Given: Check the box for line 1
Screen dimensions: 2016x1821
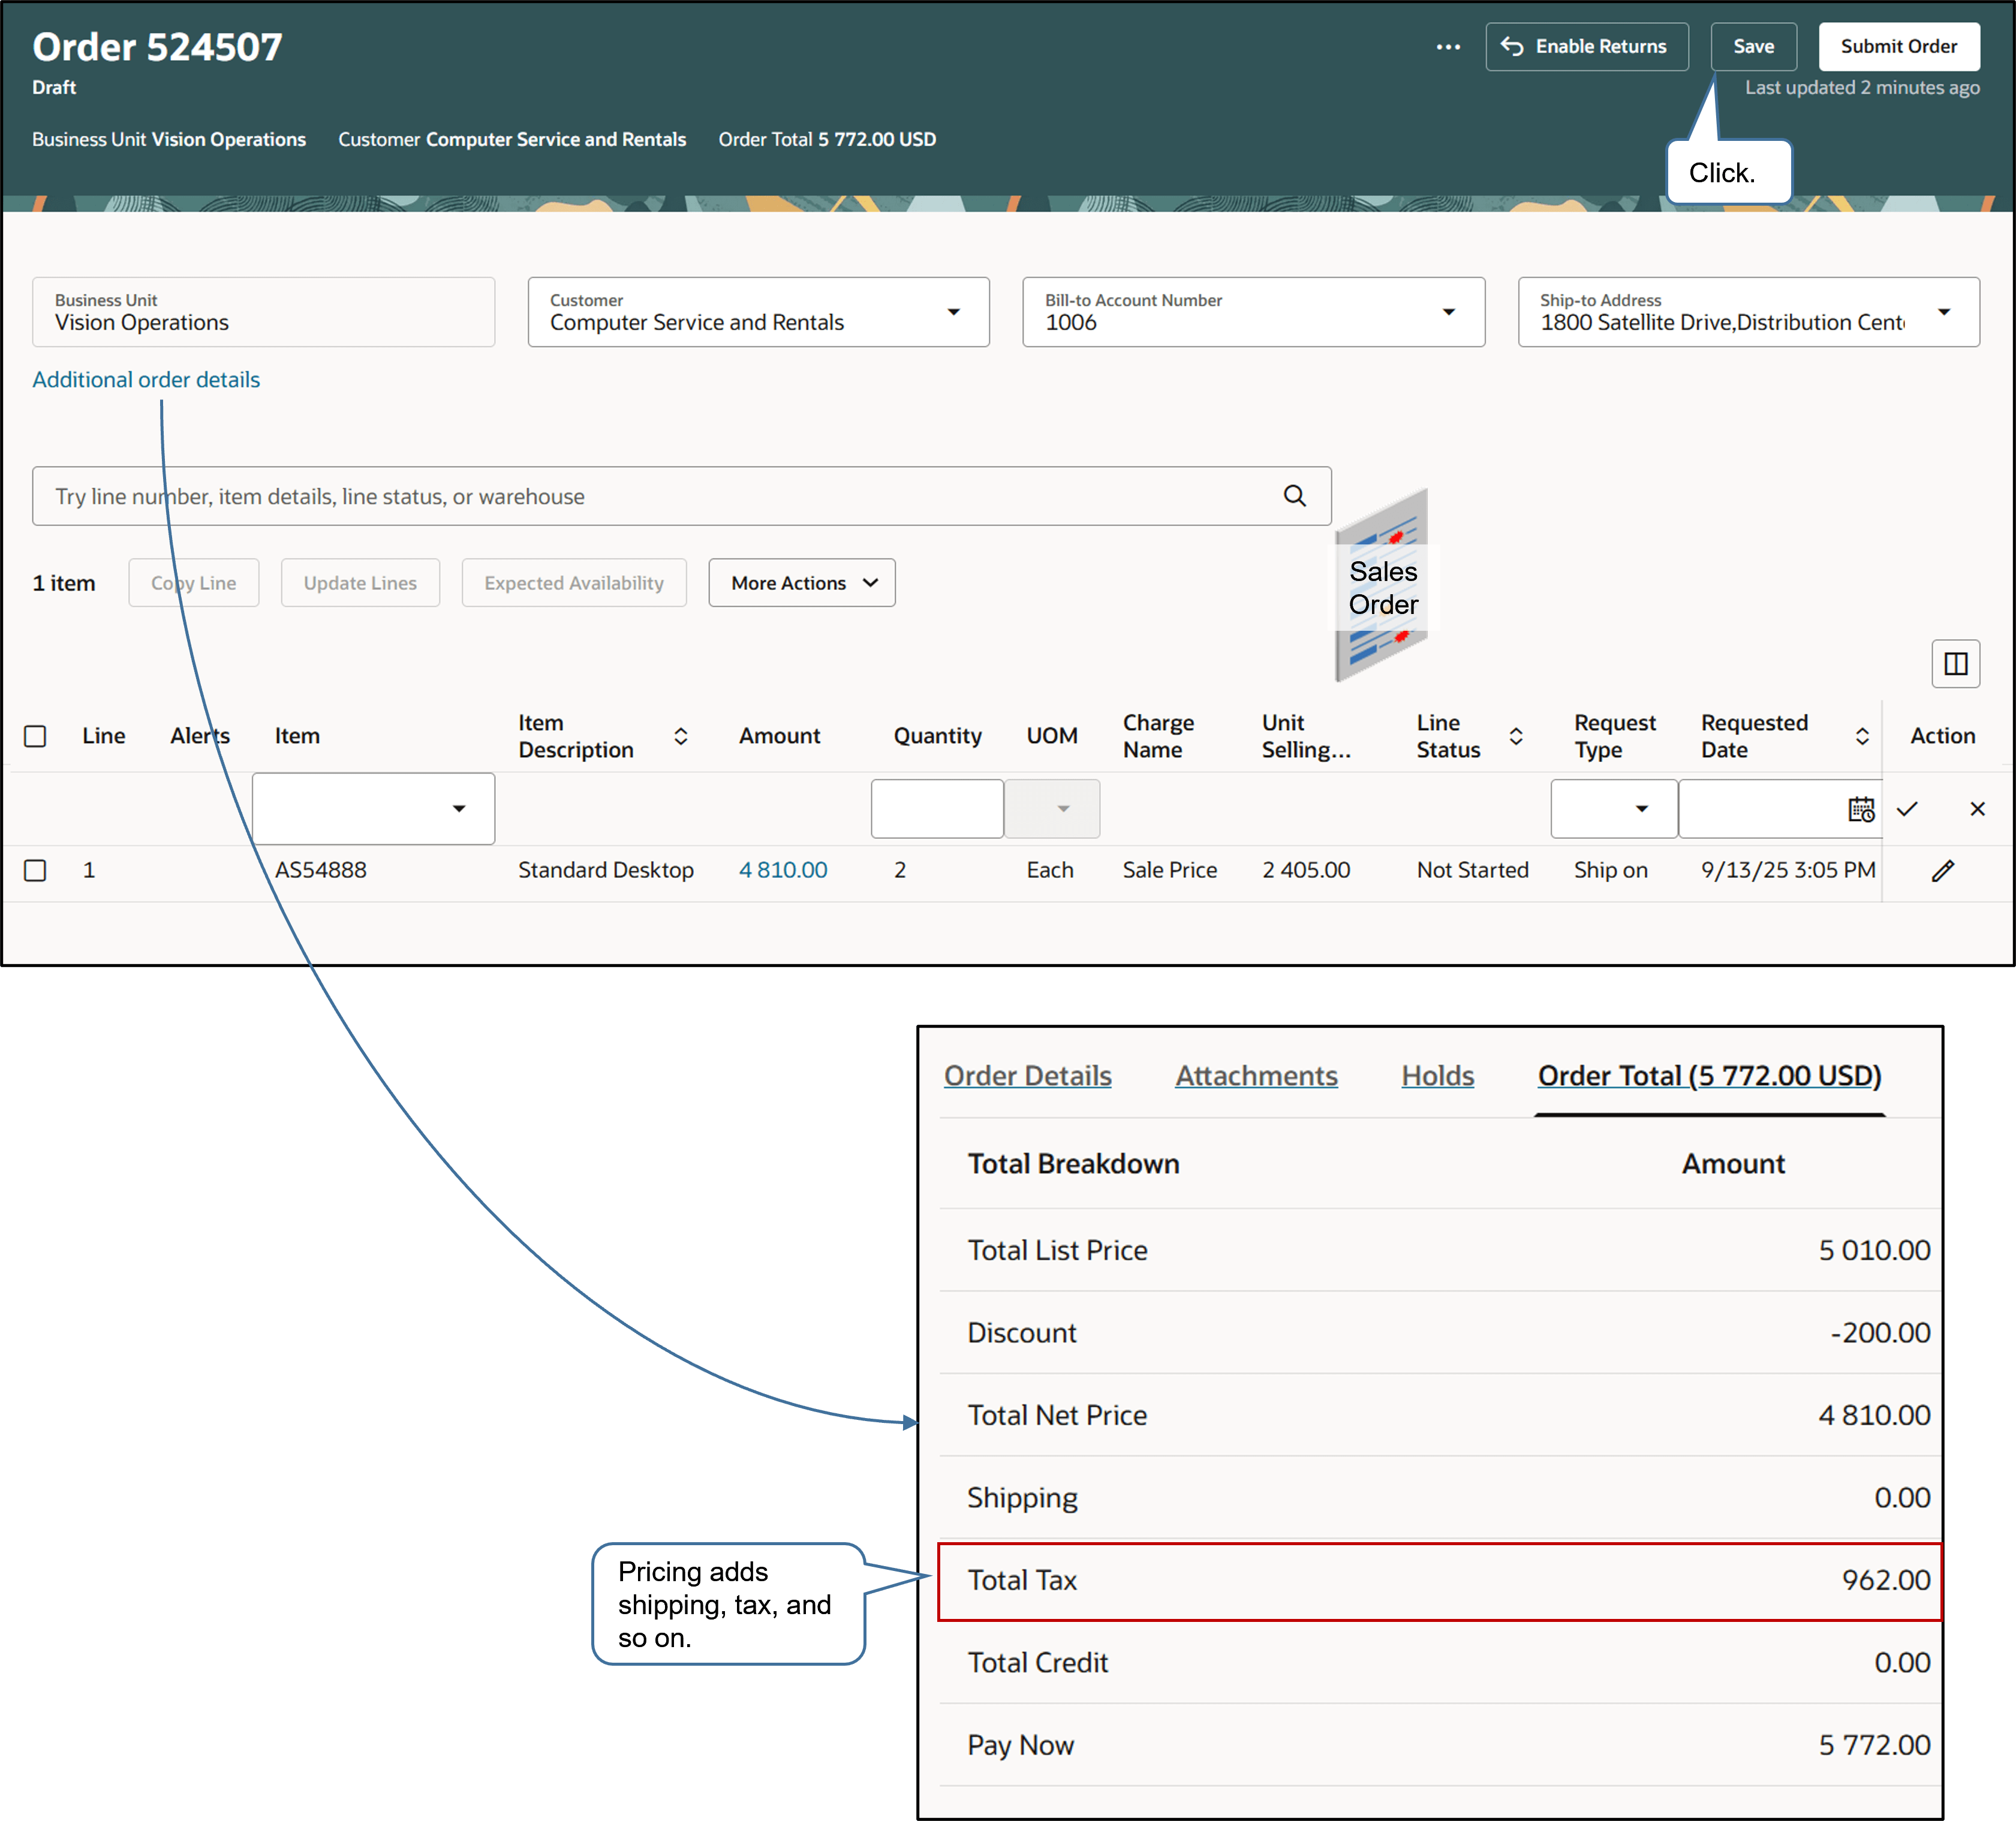Looking at the screenshot, I should [x=35, y=870].
